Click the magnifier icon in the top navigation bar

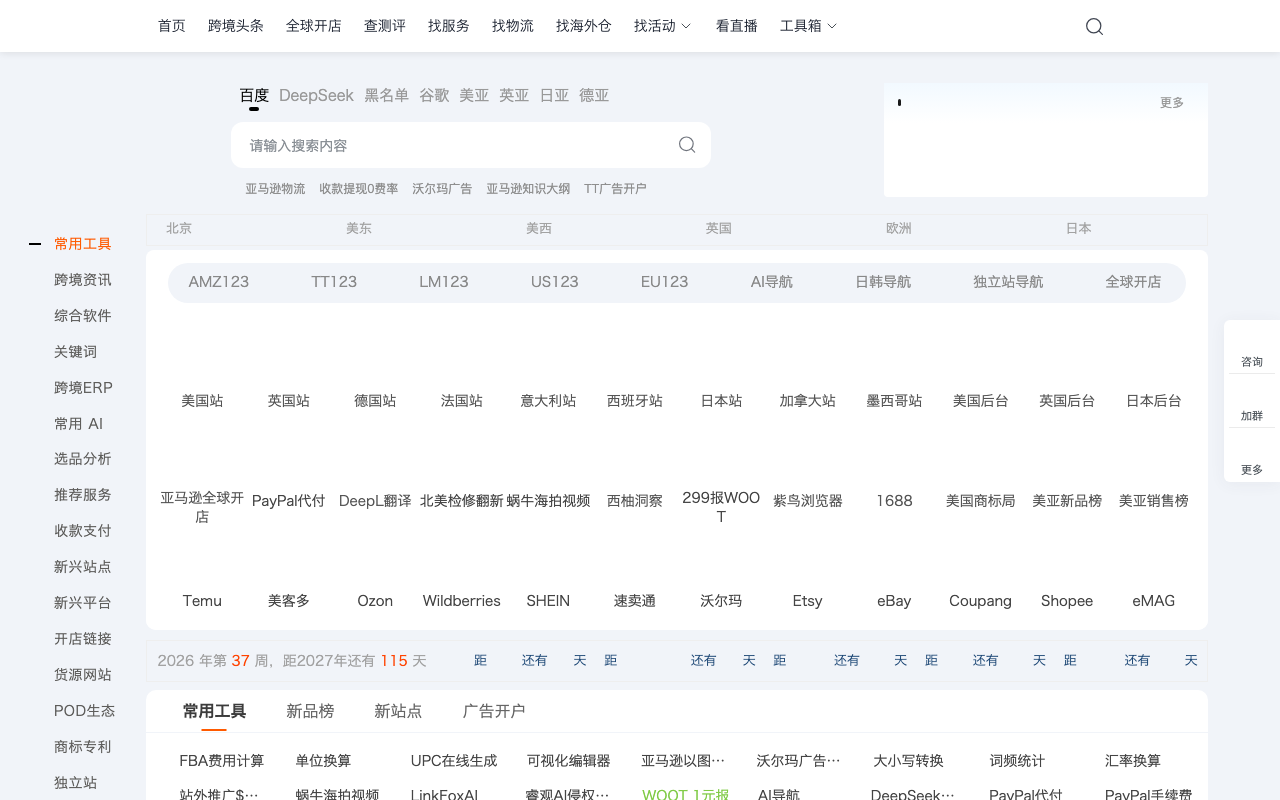click(1094, 26)
